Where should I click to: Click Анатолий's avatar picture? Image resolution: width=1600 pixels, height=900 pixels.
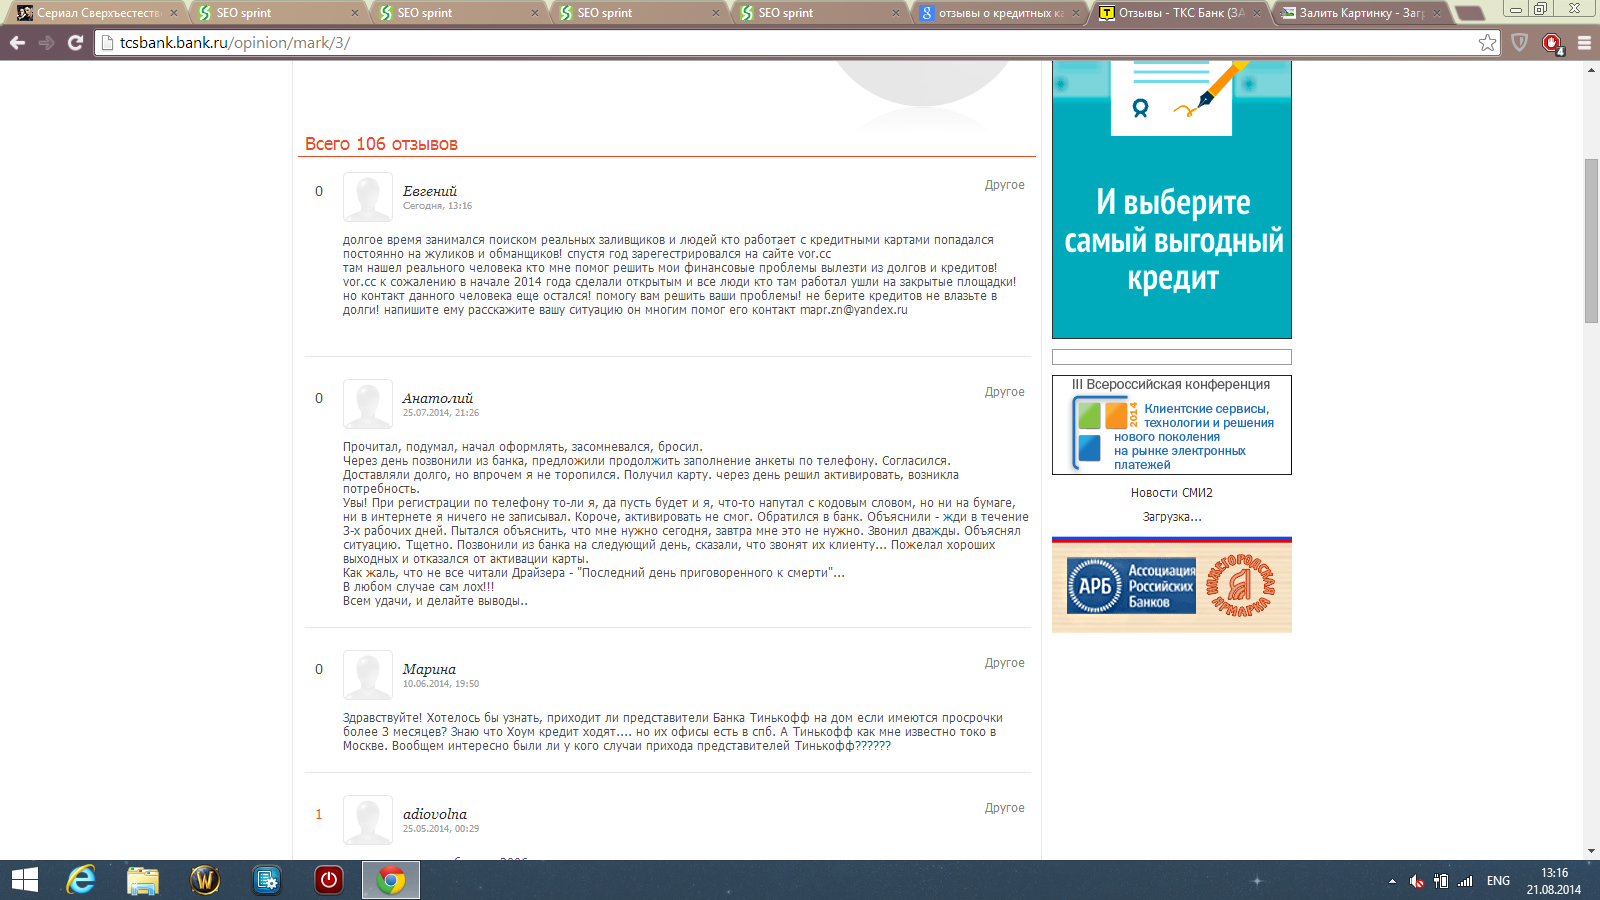pos(368,404)
